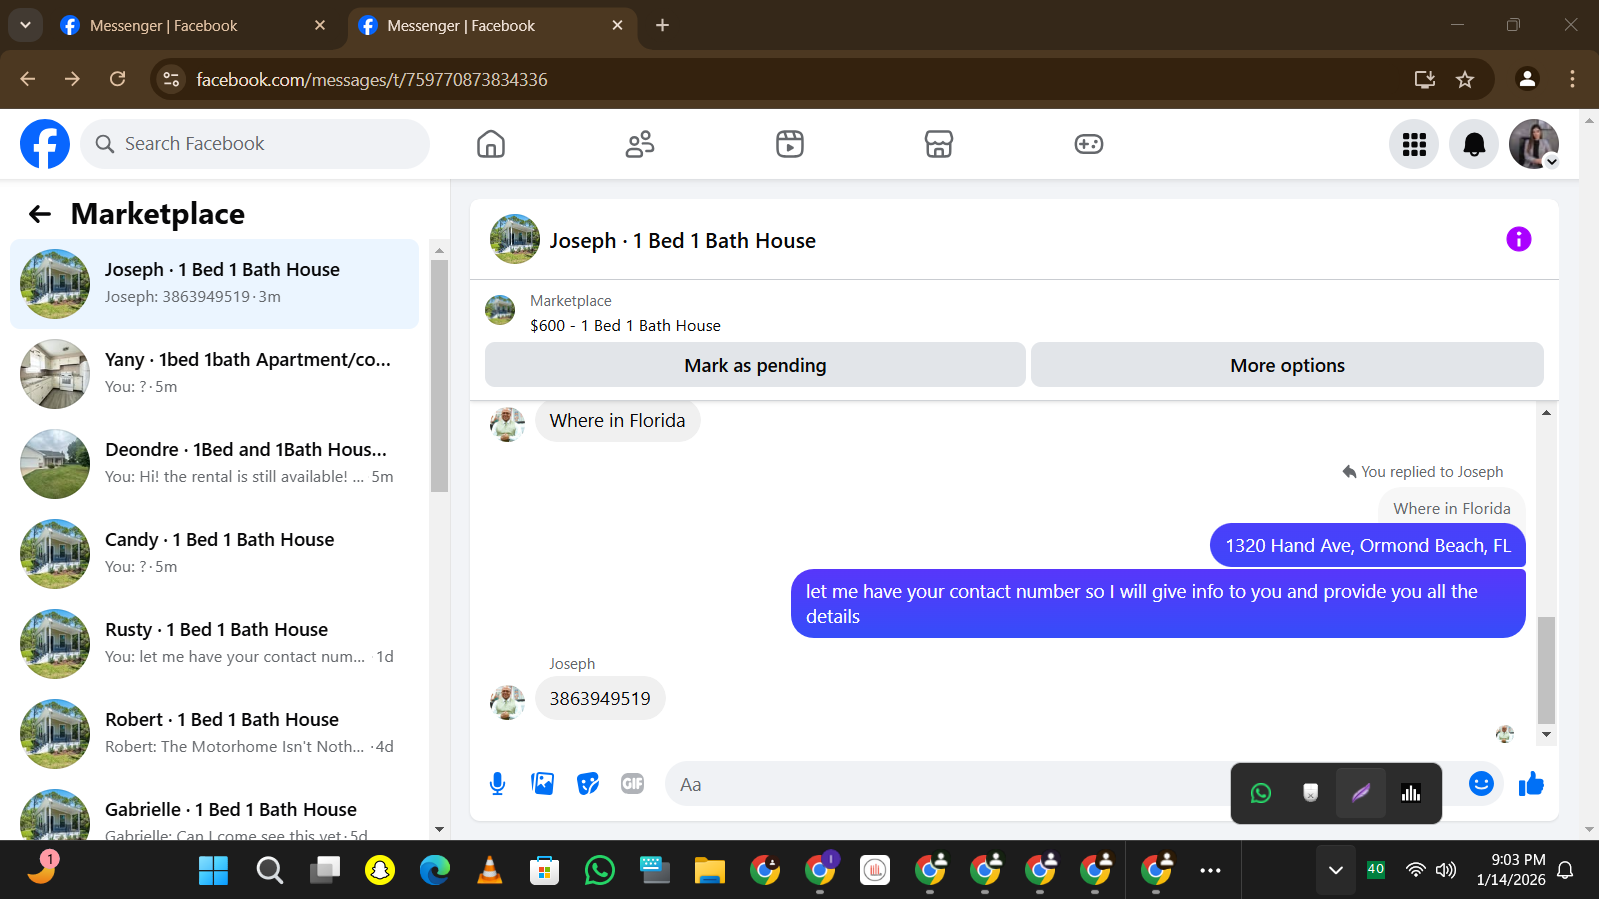
Task: Open Chrome three-dot menu
Action: click(1572, 79)
